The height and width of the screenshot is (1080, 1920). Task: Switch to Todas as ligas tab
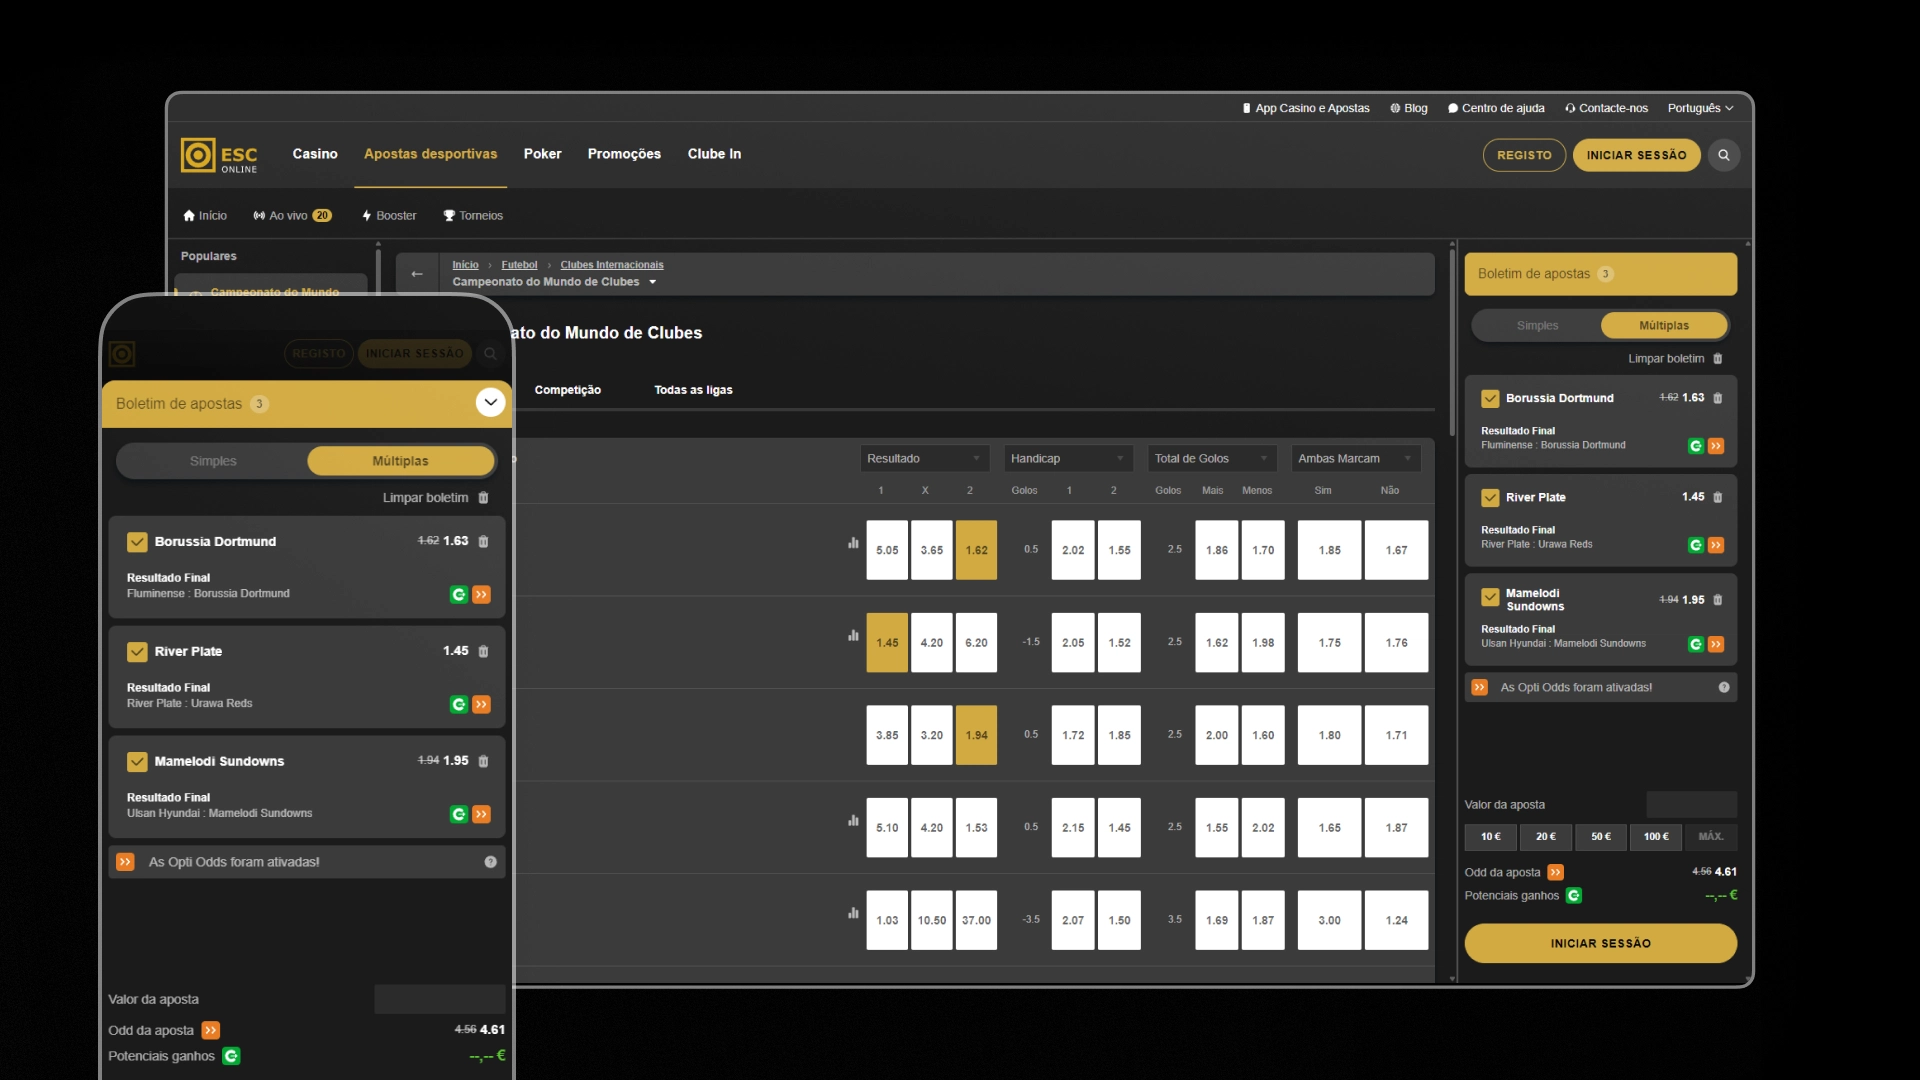pos(693,390)
